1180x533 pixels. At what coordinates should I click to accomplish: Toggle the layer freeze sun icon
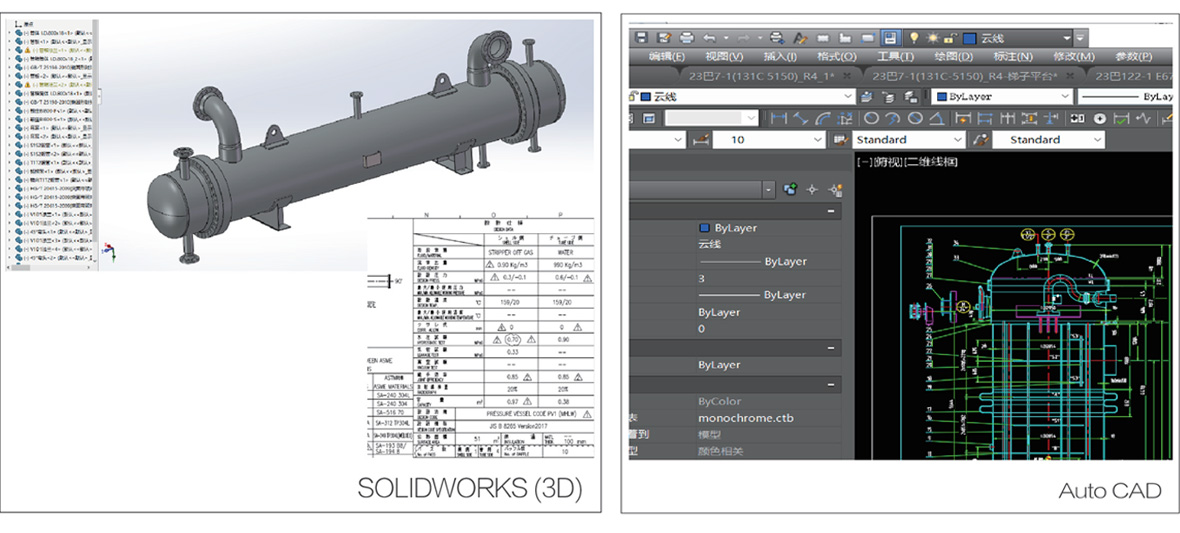pos(930,38)
